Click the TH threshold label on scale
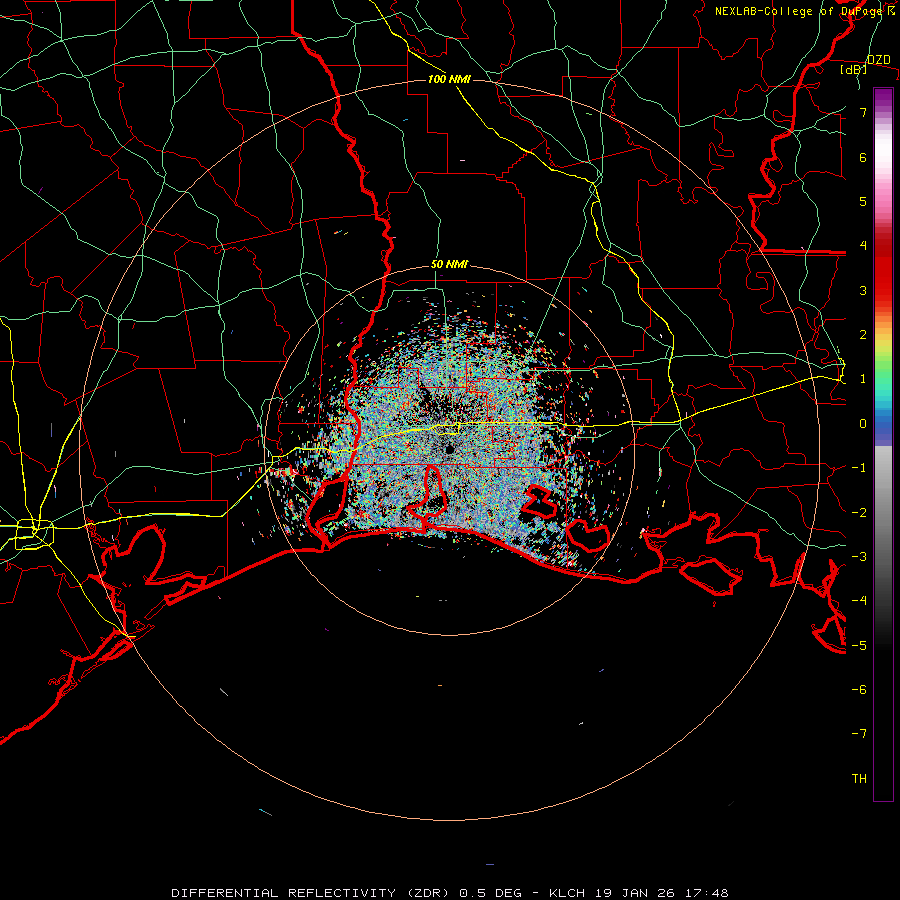 859,779
